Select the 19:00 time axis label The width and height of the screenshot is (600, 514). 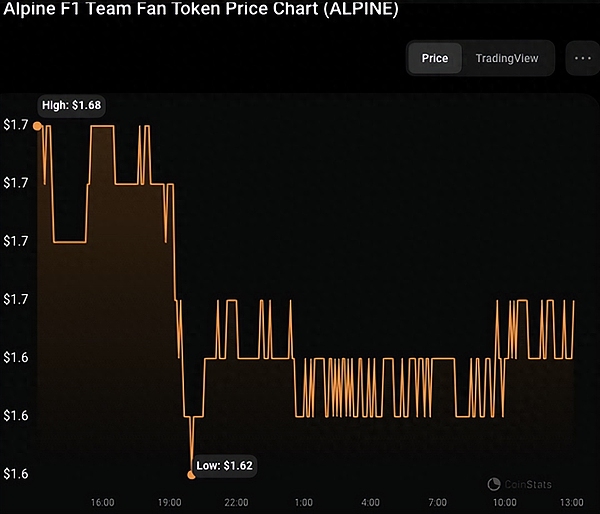click(x=169, y=502)
